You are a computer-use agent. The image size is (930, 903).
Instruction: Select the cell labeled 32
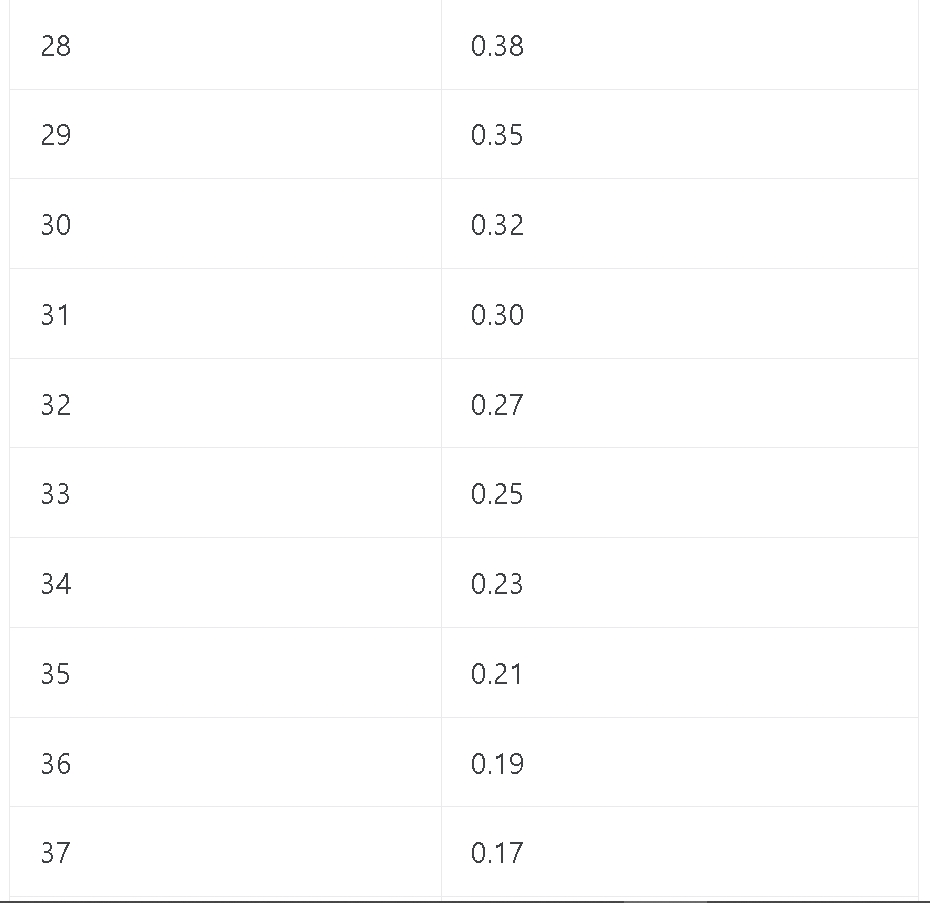pyautogui.click(x=225, y=403)
